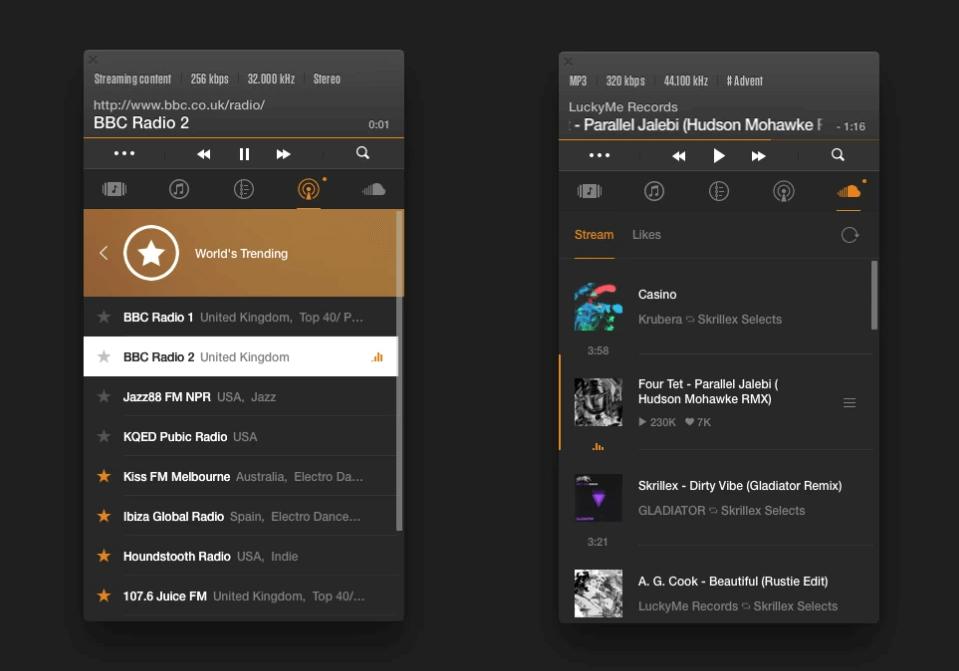Switch to the Likes tab
This screenshot has width=959, height=671.
tap(646, 235)
